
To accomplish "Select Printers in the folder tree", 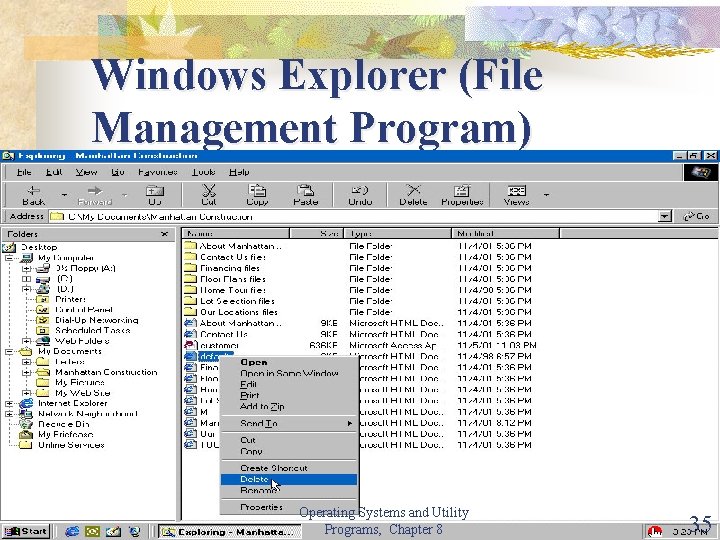I will 70,299.
